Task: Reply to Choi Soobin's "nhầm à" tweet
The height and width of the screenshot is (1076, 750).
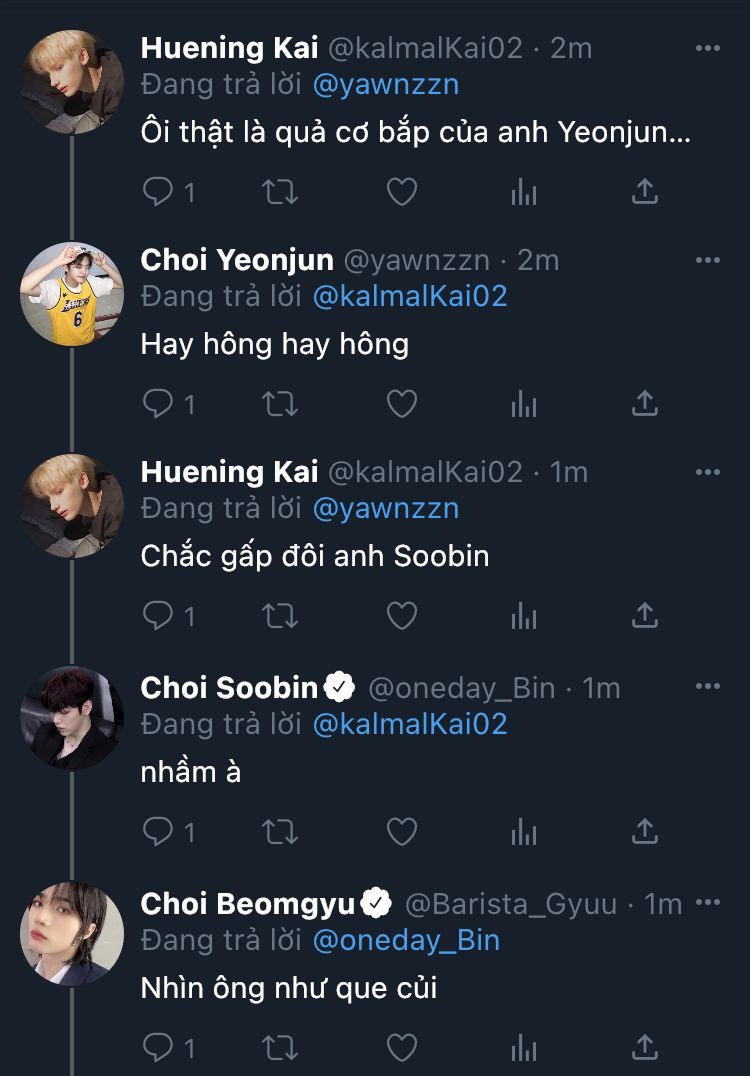Action: (x=159, y=831)
